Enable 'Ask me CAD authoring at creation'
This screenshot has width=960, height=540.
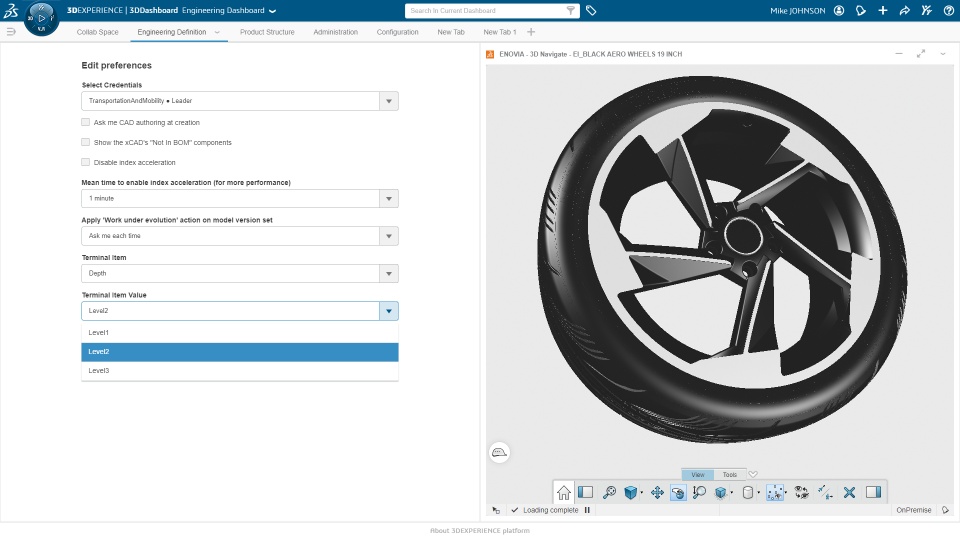pyautogui.click(x=86, y=122)
